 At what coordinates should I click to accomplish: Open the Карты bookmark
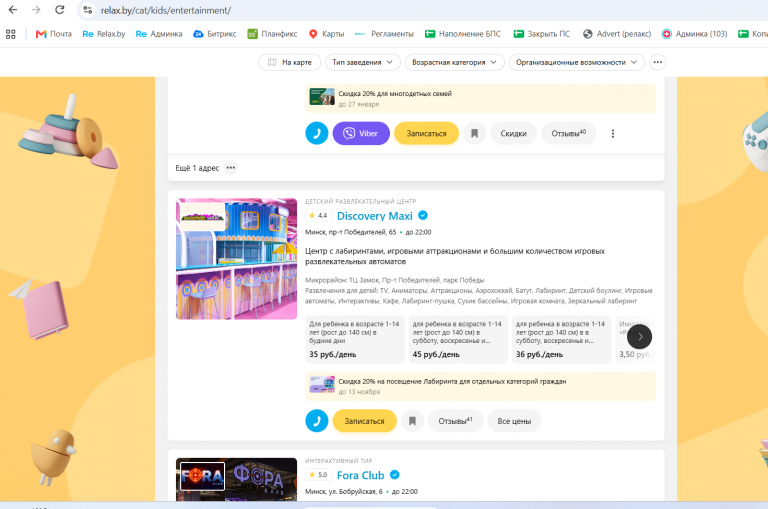(326, 34)
